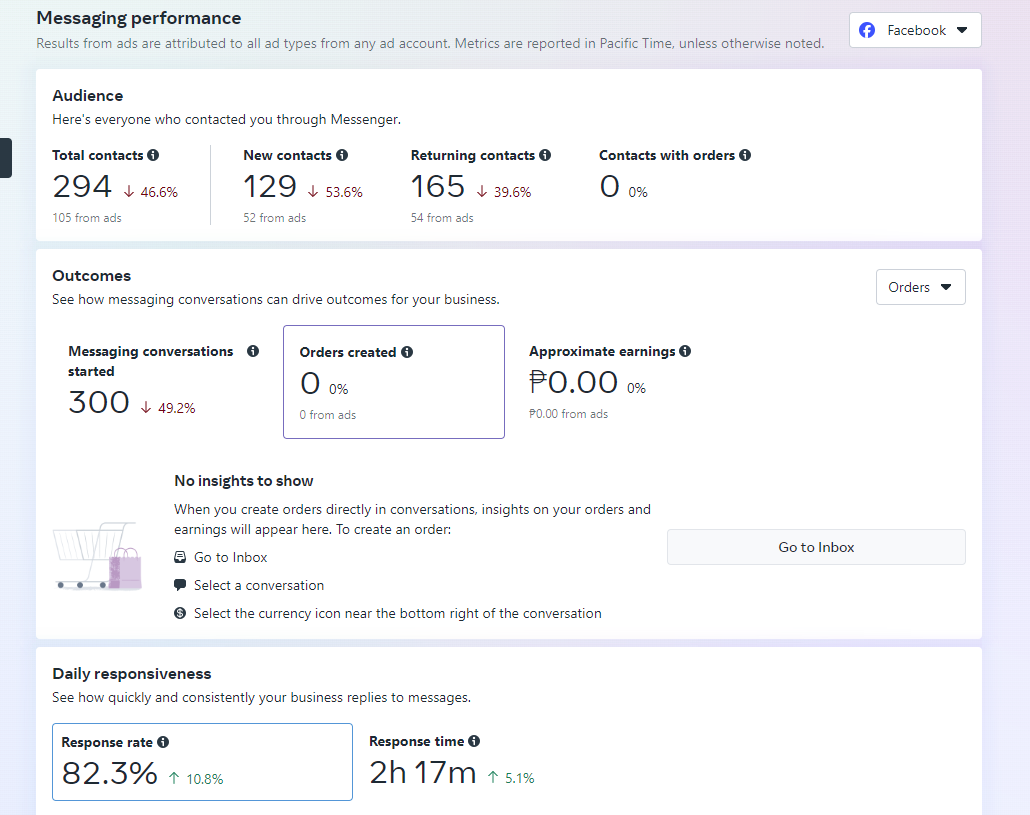Open the Facebook platform dropdown
Image resolution: width=1030 pixels, height=815 pixels.
pos(915,30)
